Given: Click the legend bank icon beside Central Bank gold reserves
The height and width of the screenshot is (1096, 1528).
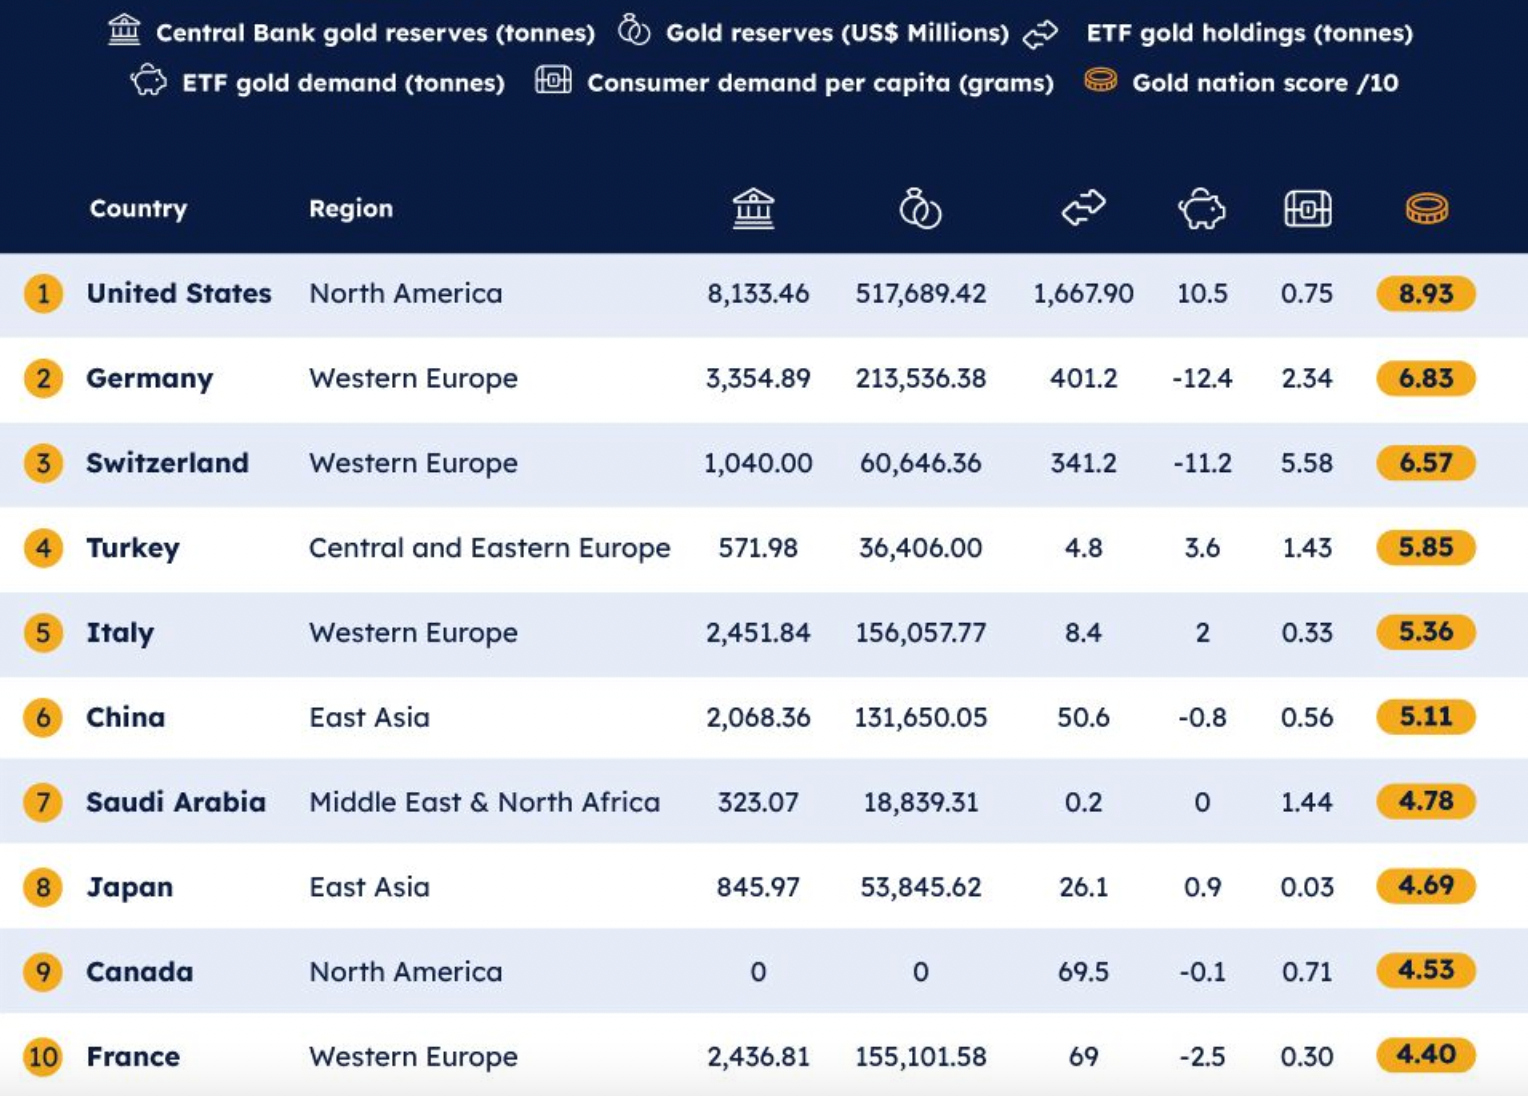Looking at the screenshot, I should coord(124,31).
